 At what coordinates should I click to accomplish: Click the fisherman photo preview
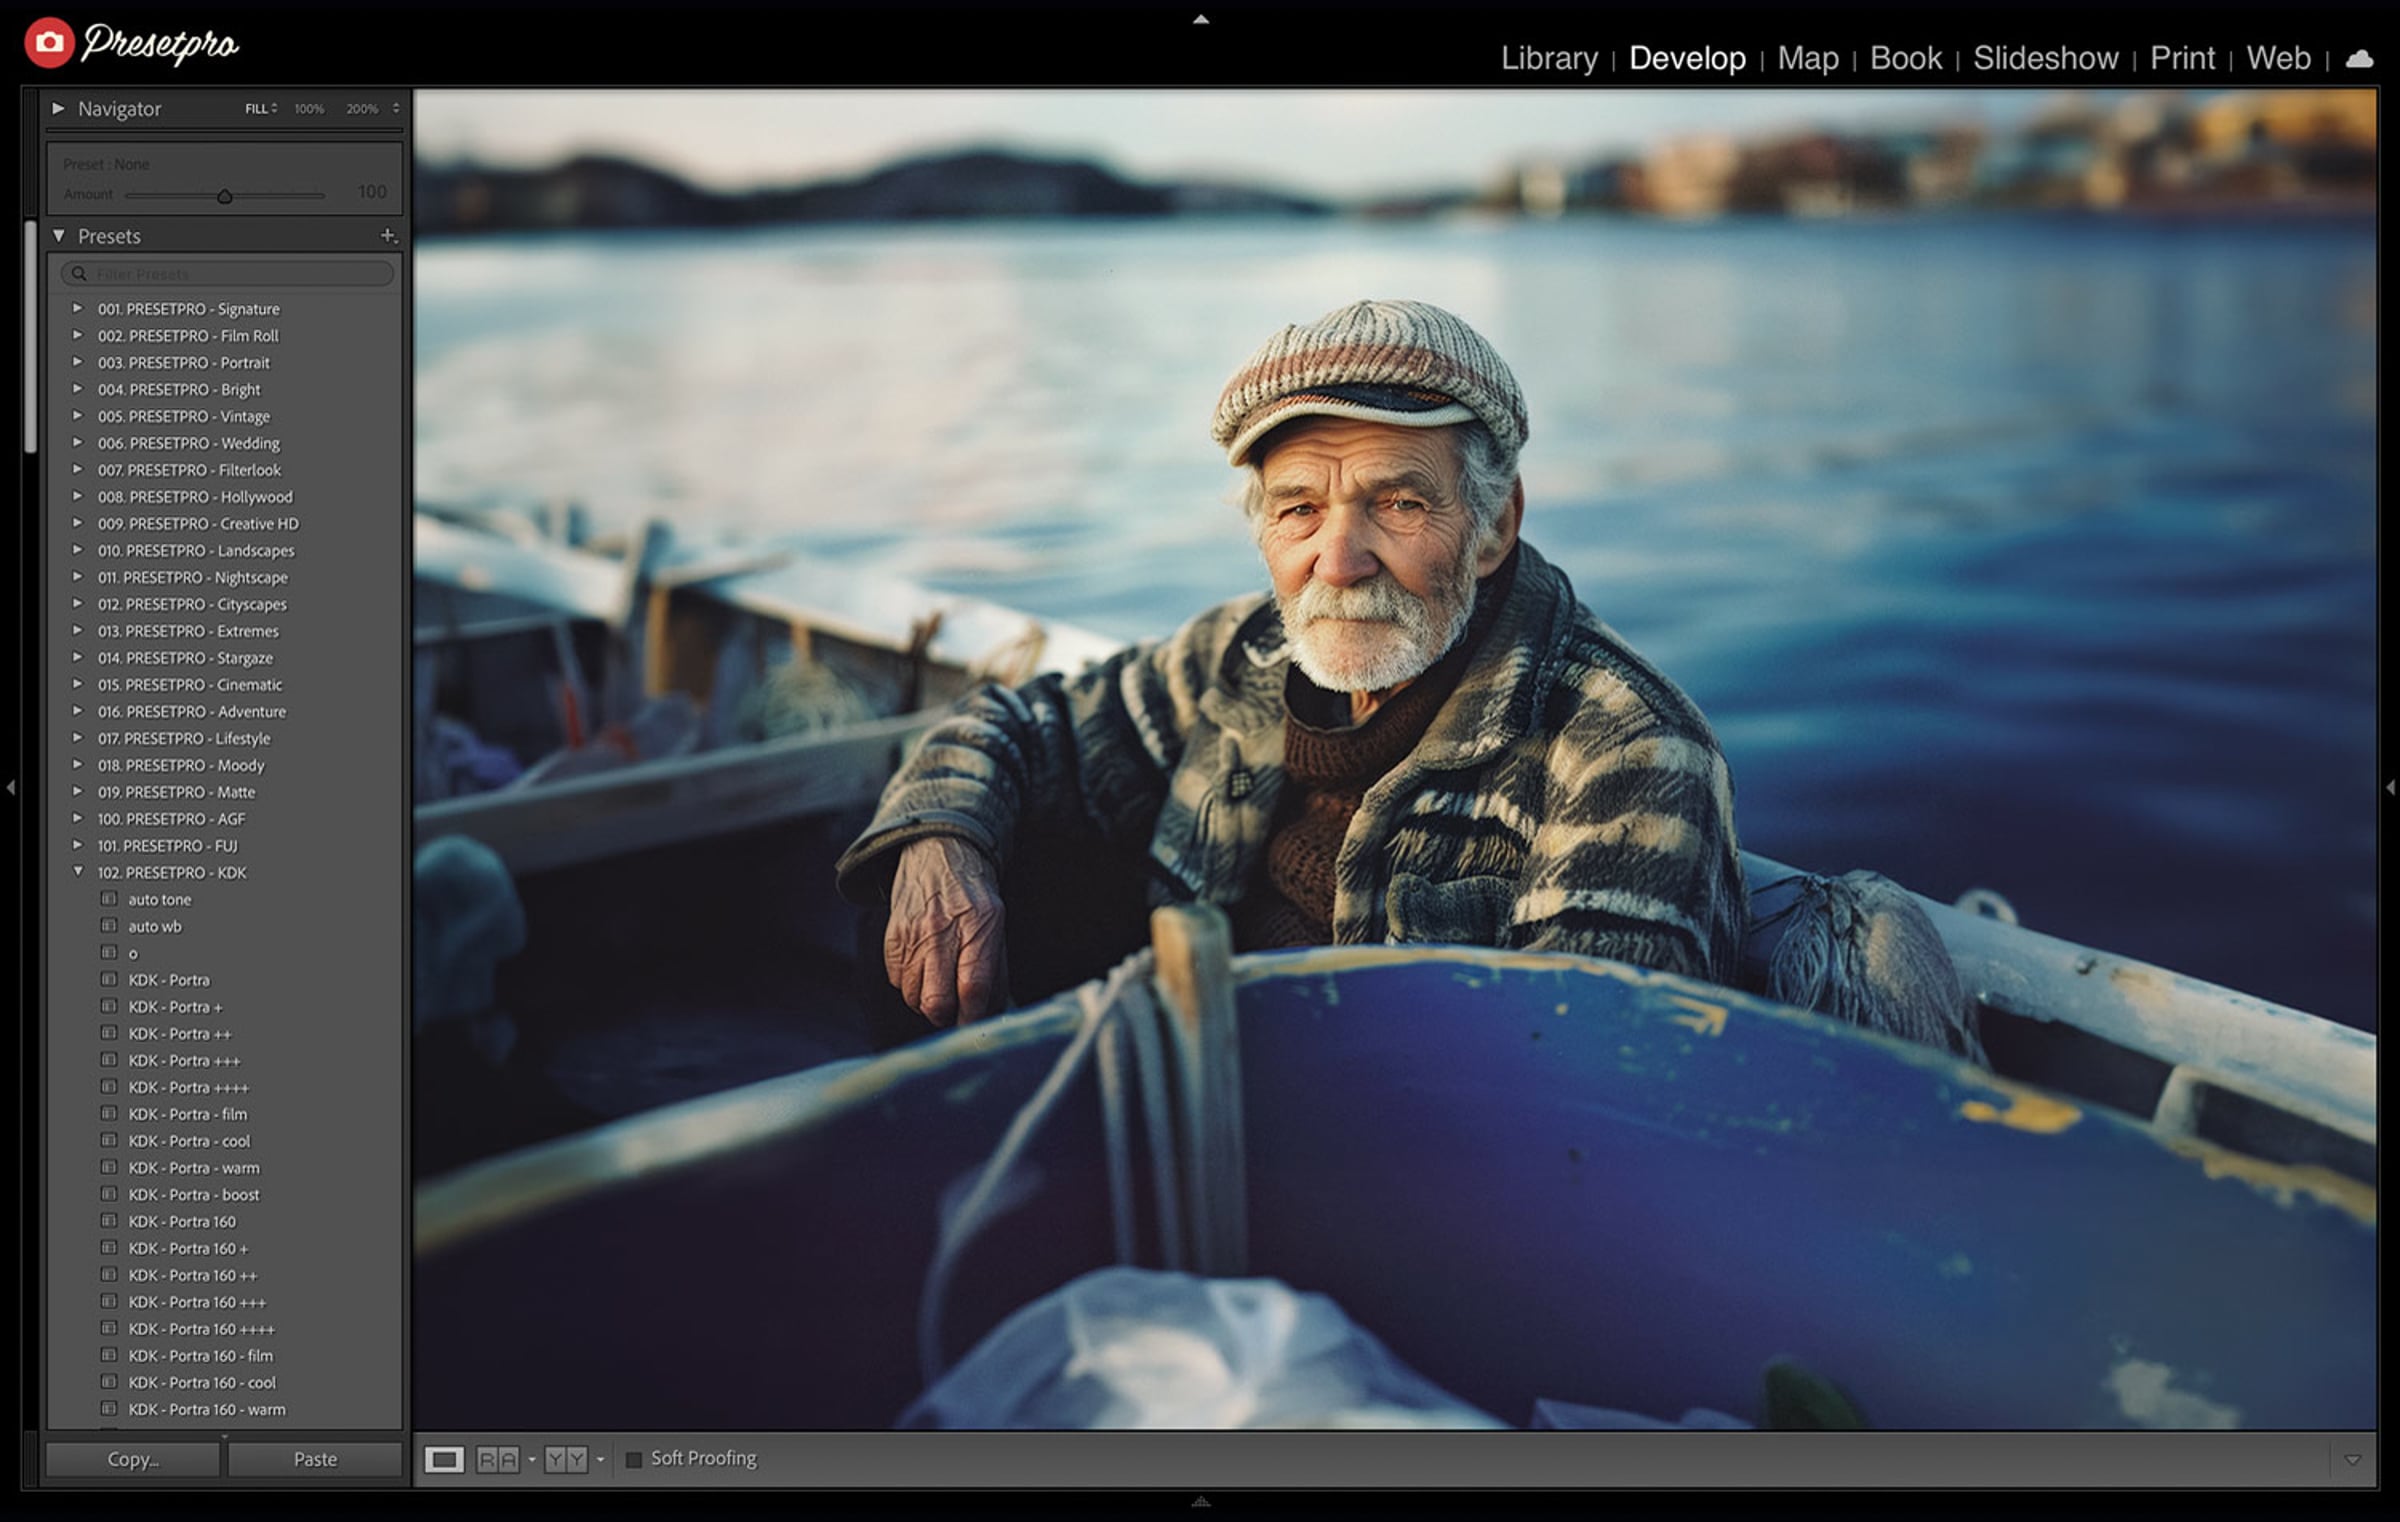pos(1395,760)
